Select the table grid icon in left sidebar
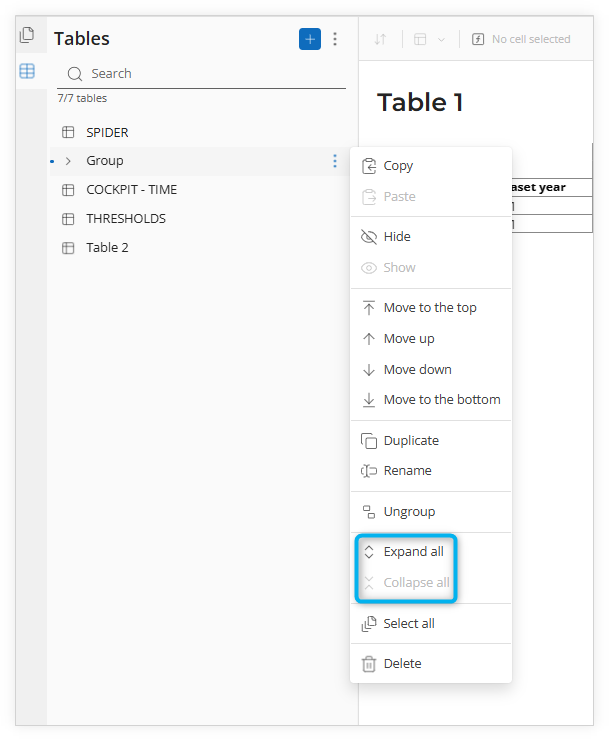The width and height of the screenshot is (609, 741). (27, 71)
